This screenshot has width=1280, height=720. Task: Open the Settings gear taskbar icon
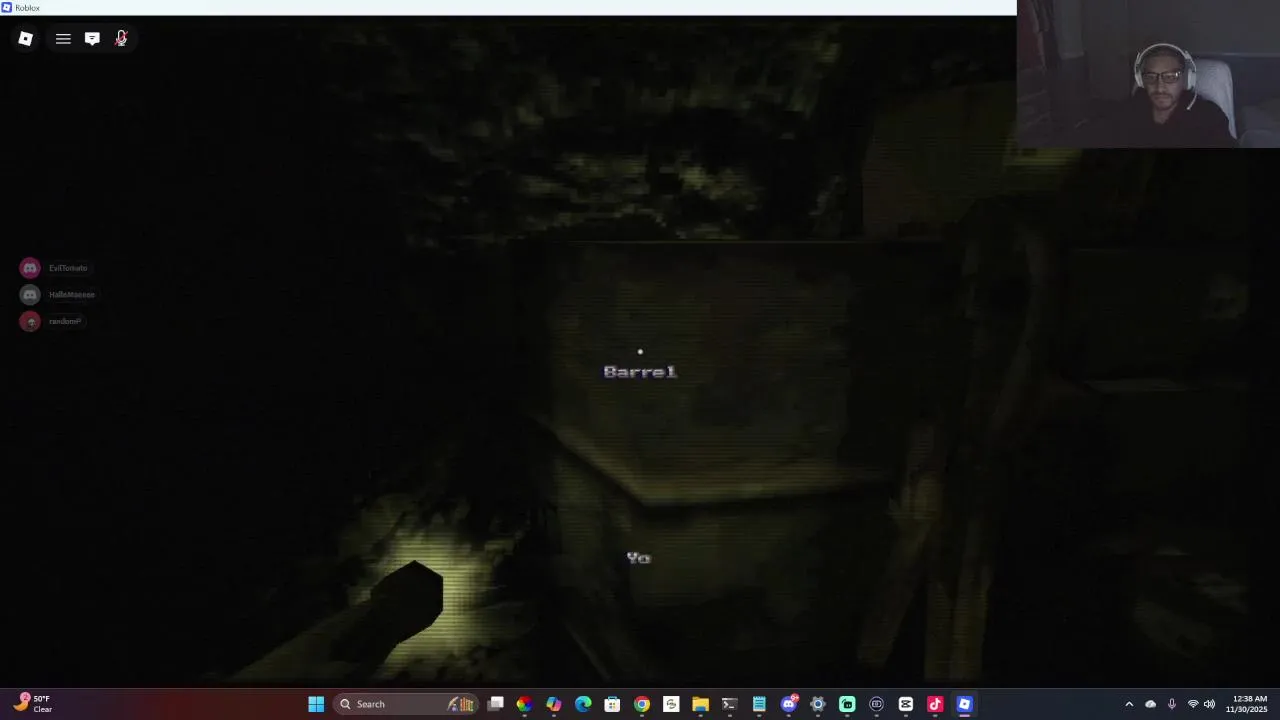click(x=818, y=704)
